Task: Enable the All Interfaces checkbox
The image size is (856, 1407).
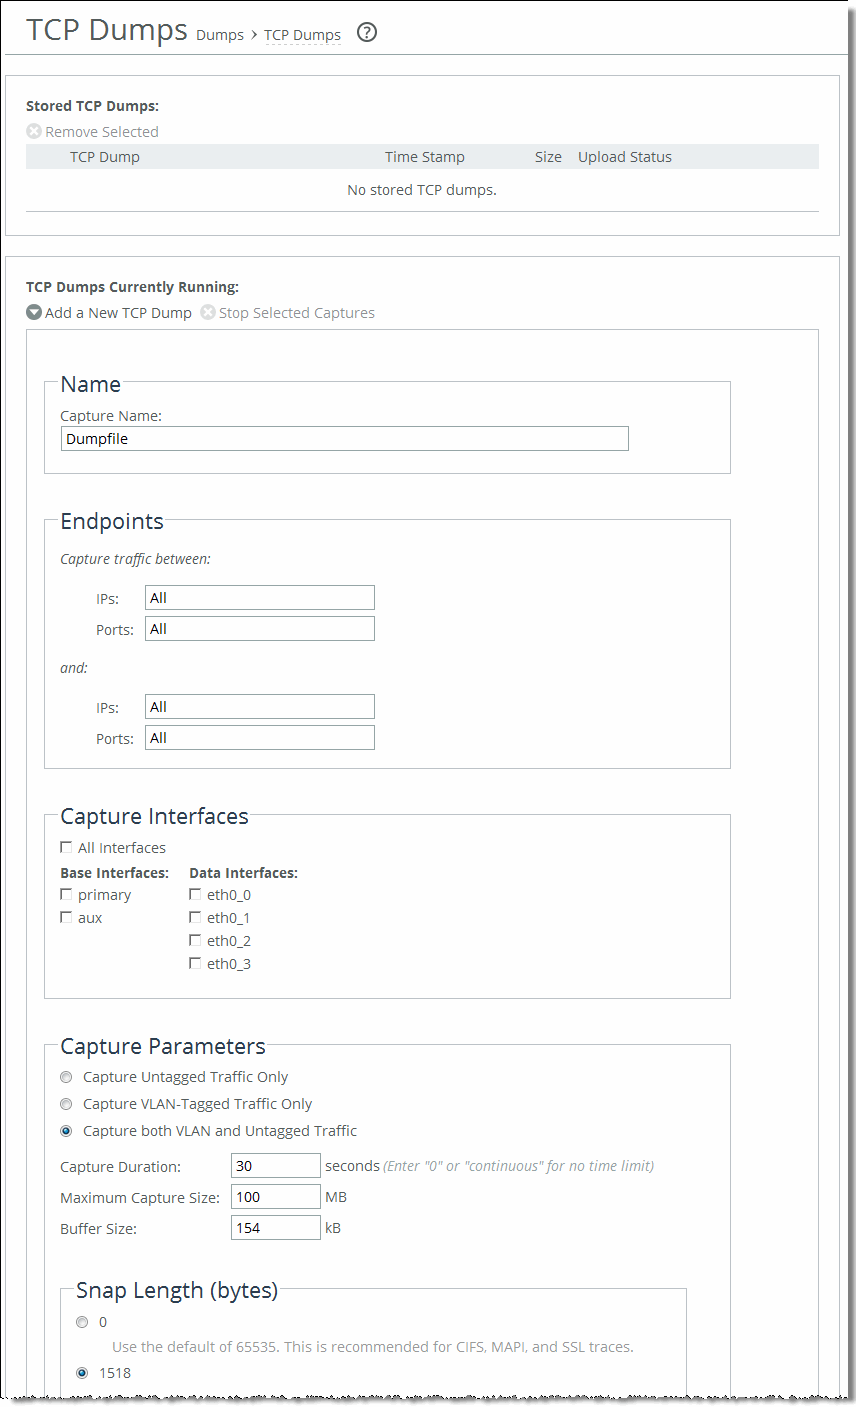Action: click(66, 847)
